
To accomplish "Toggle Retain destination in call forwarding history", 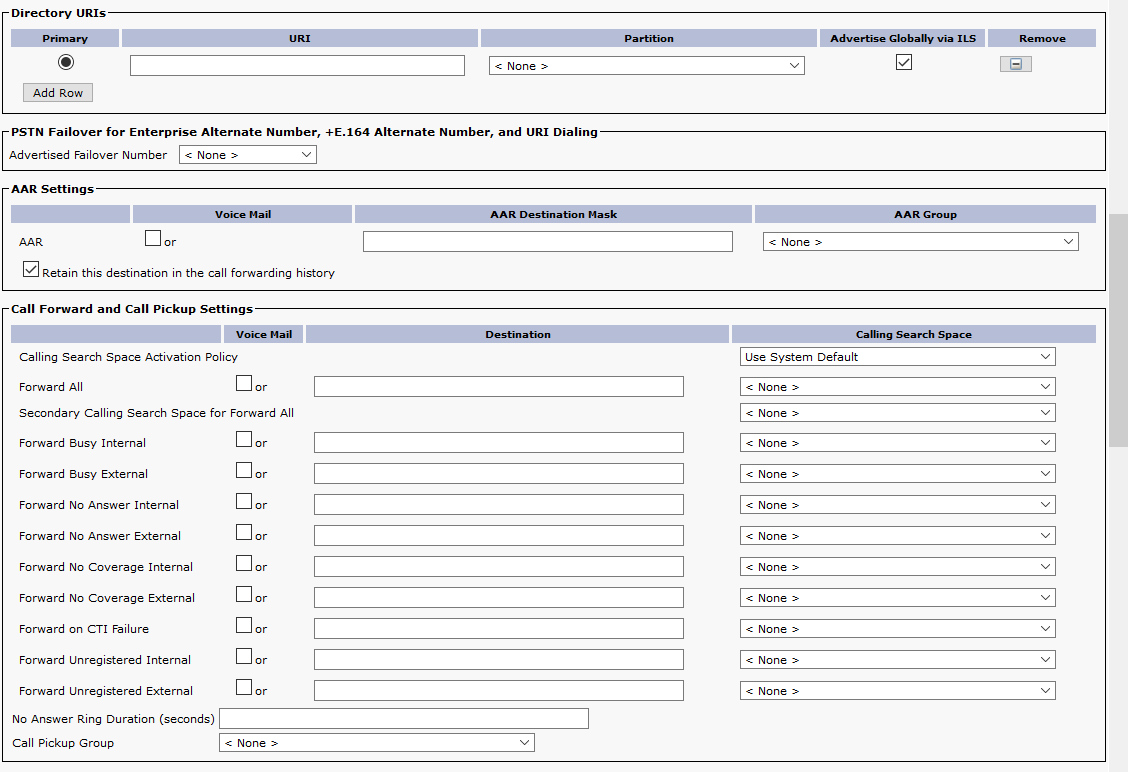I will tap(31, 270).
